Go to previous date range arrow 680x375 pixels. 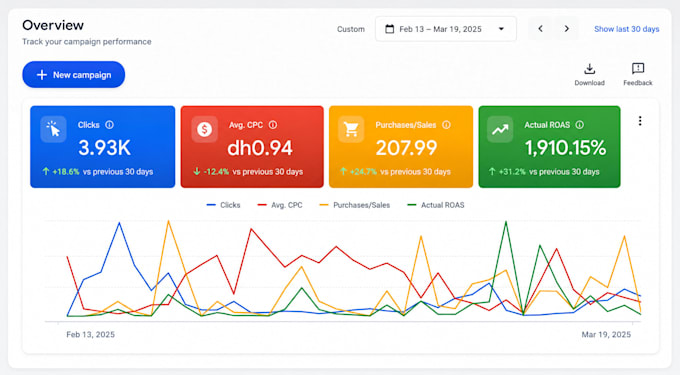point(540,29)
